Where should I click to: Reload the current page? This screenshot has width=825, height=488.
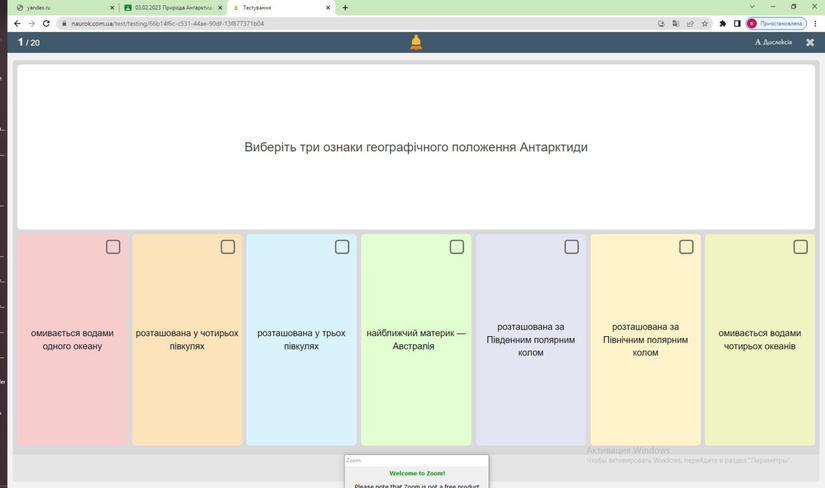point(46,24)
